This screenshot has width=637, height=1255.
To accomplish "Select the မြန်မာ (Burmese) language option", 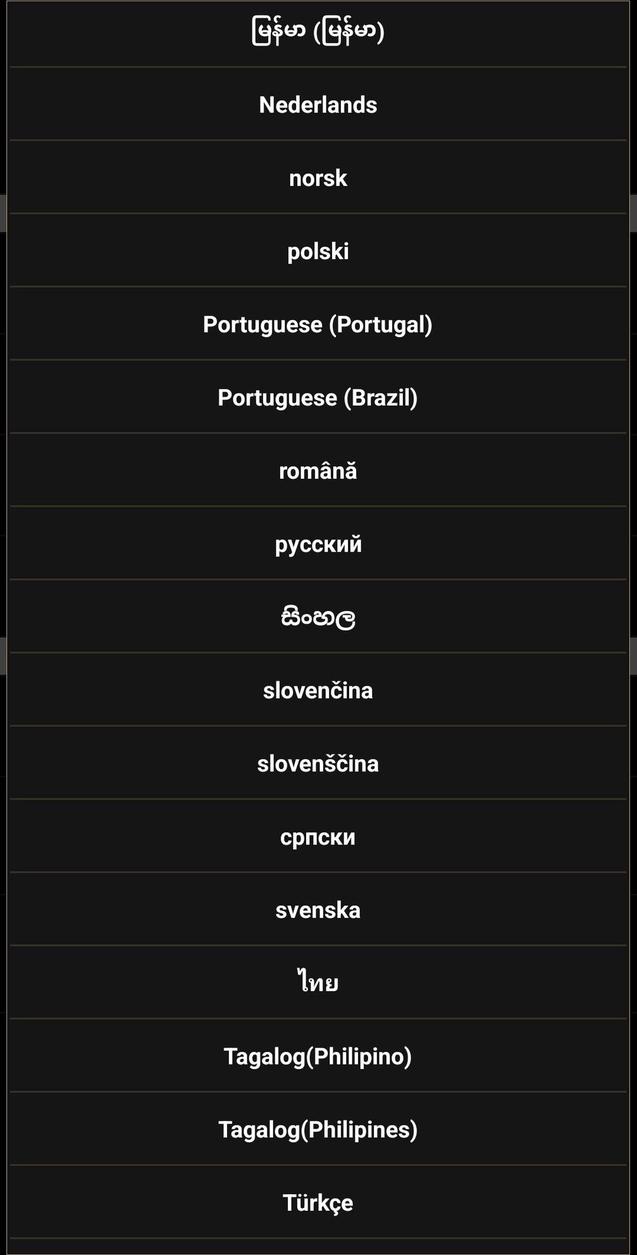I will [x=318, y=31].
